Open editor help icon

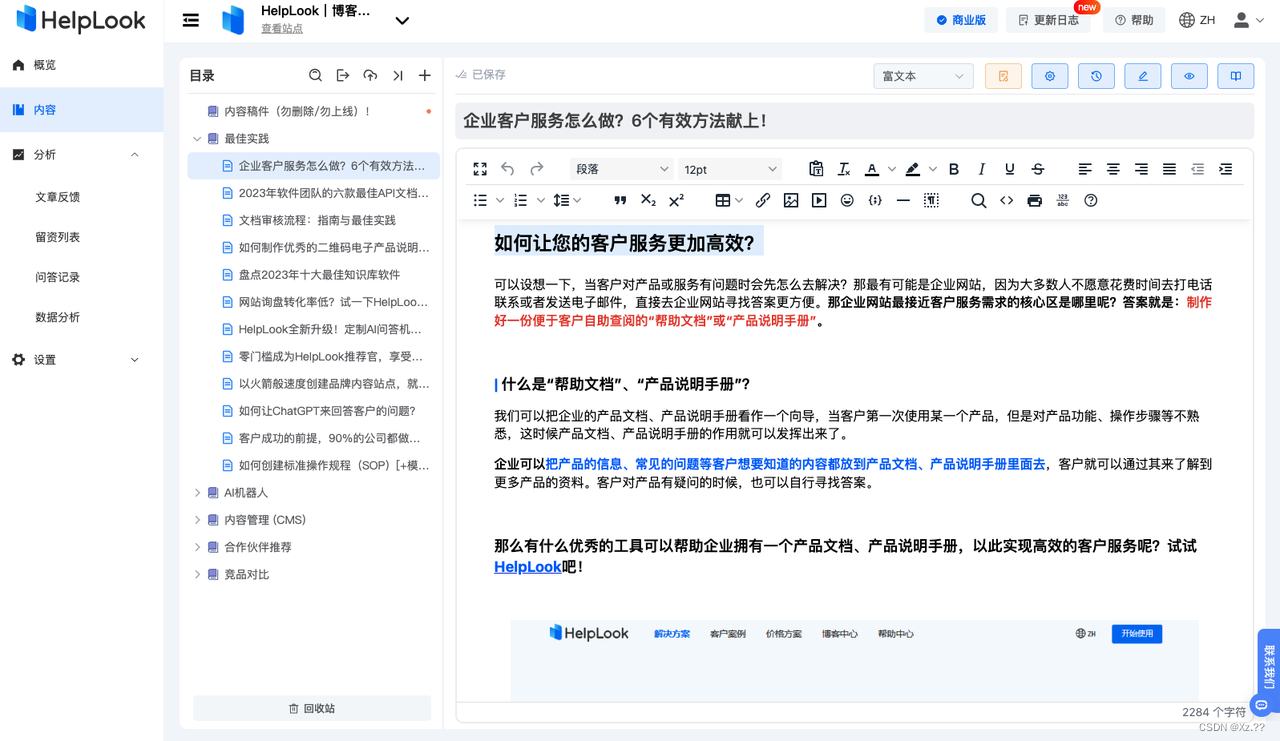[1091, 201]
